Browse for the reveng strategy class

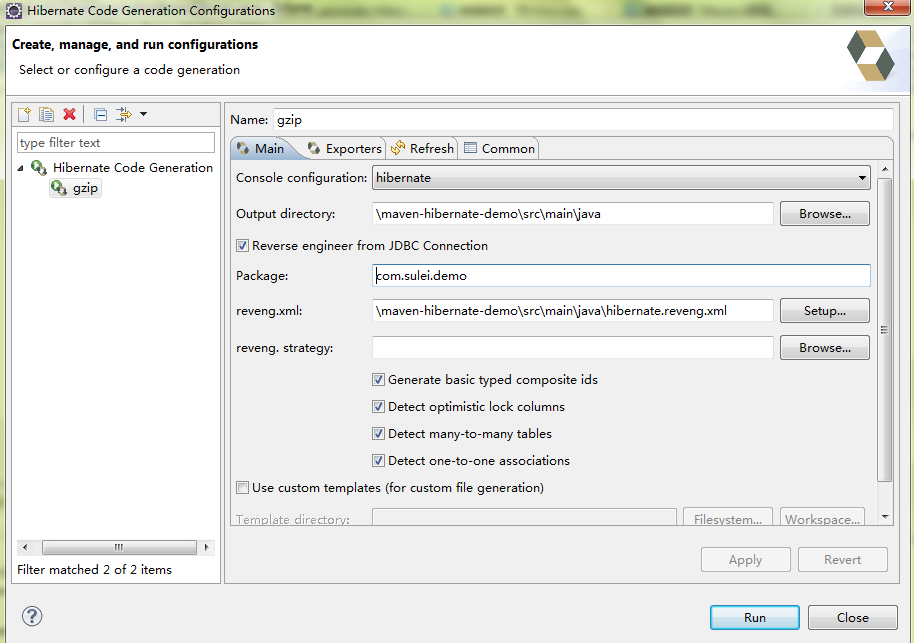tap(825, 347)
